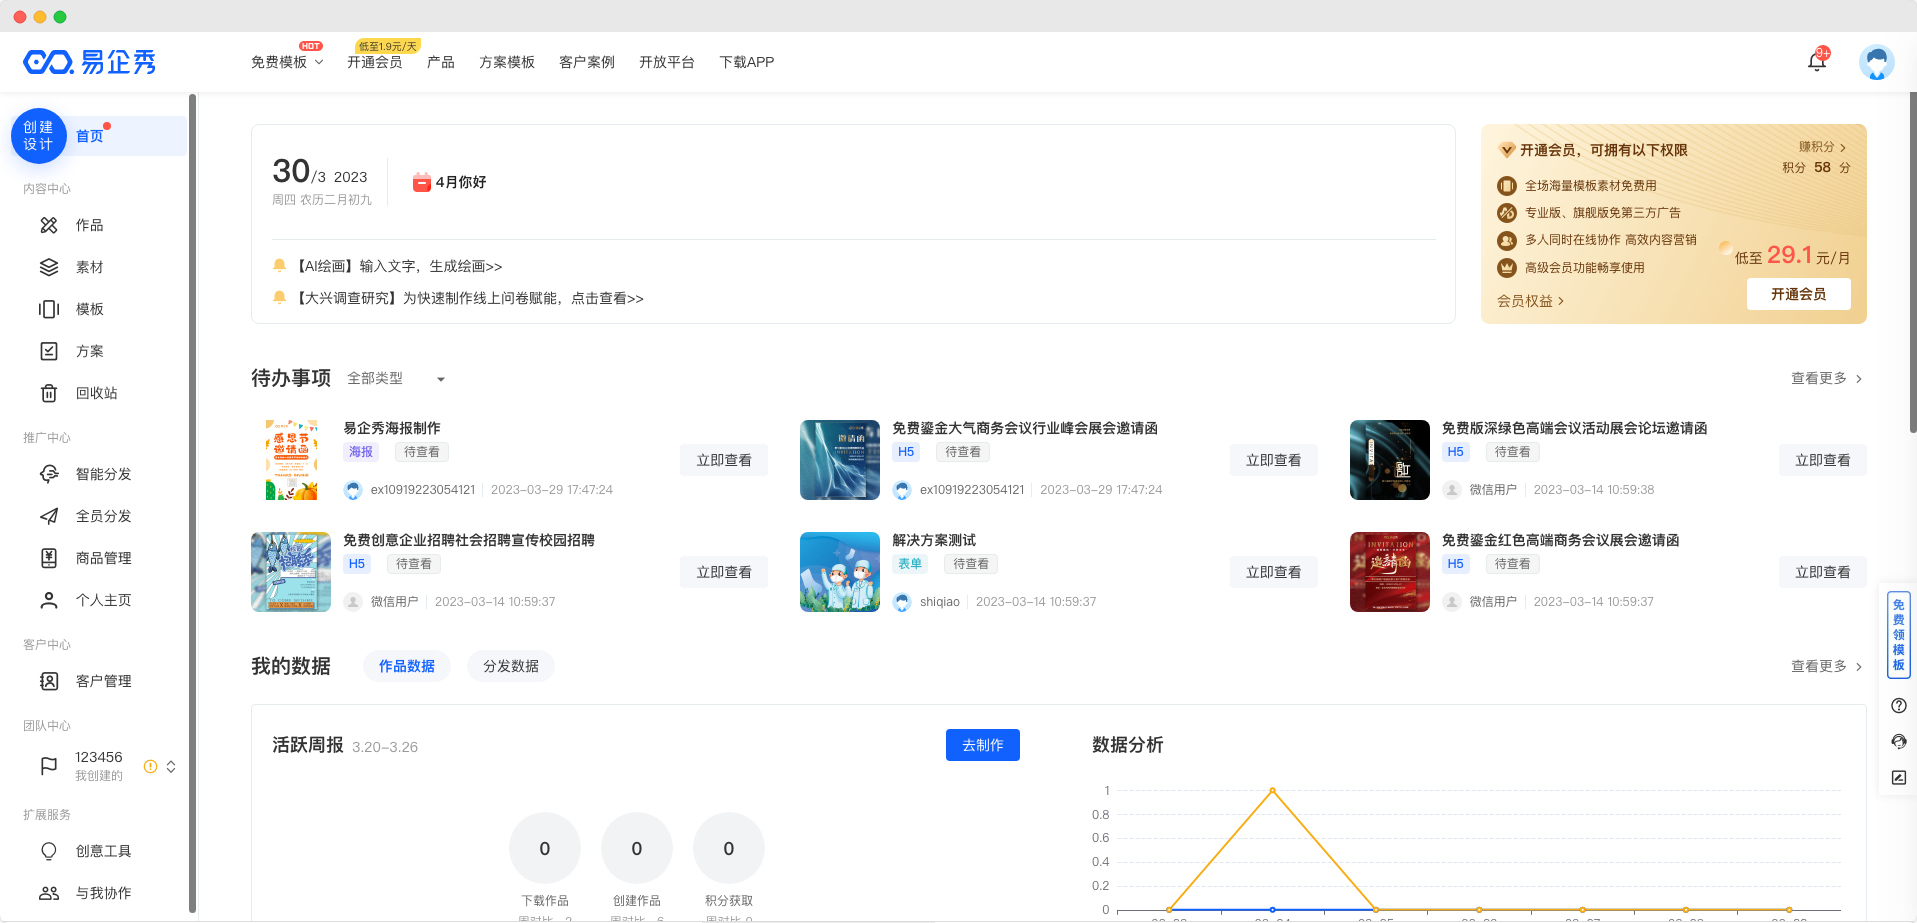1917x923 pixels.
Task: Click 立即查看 for 解决方案测试
Action: point(1273,572)
